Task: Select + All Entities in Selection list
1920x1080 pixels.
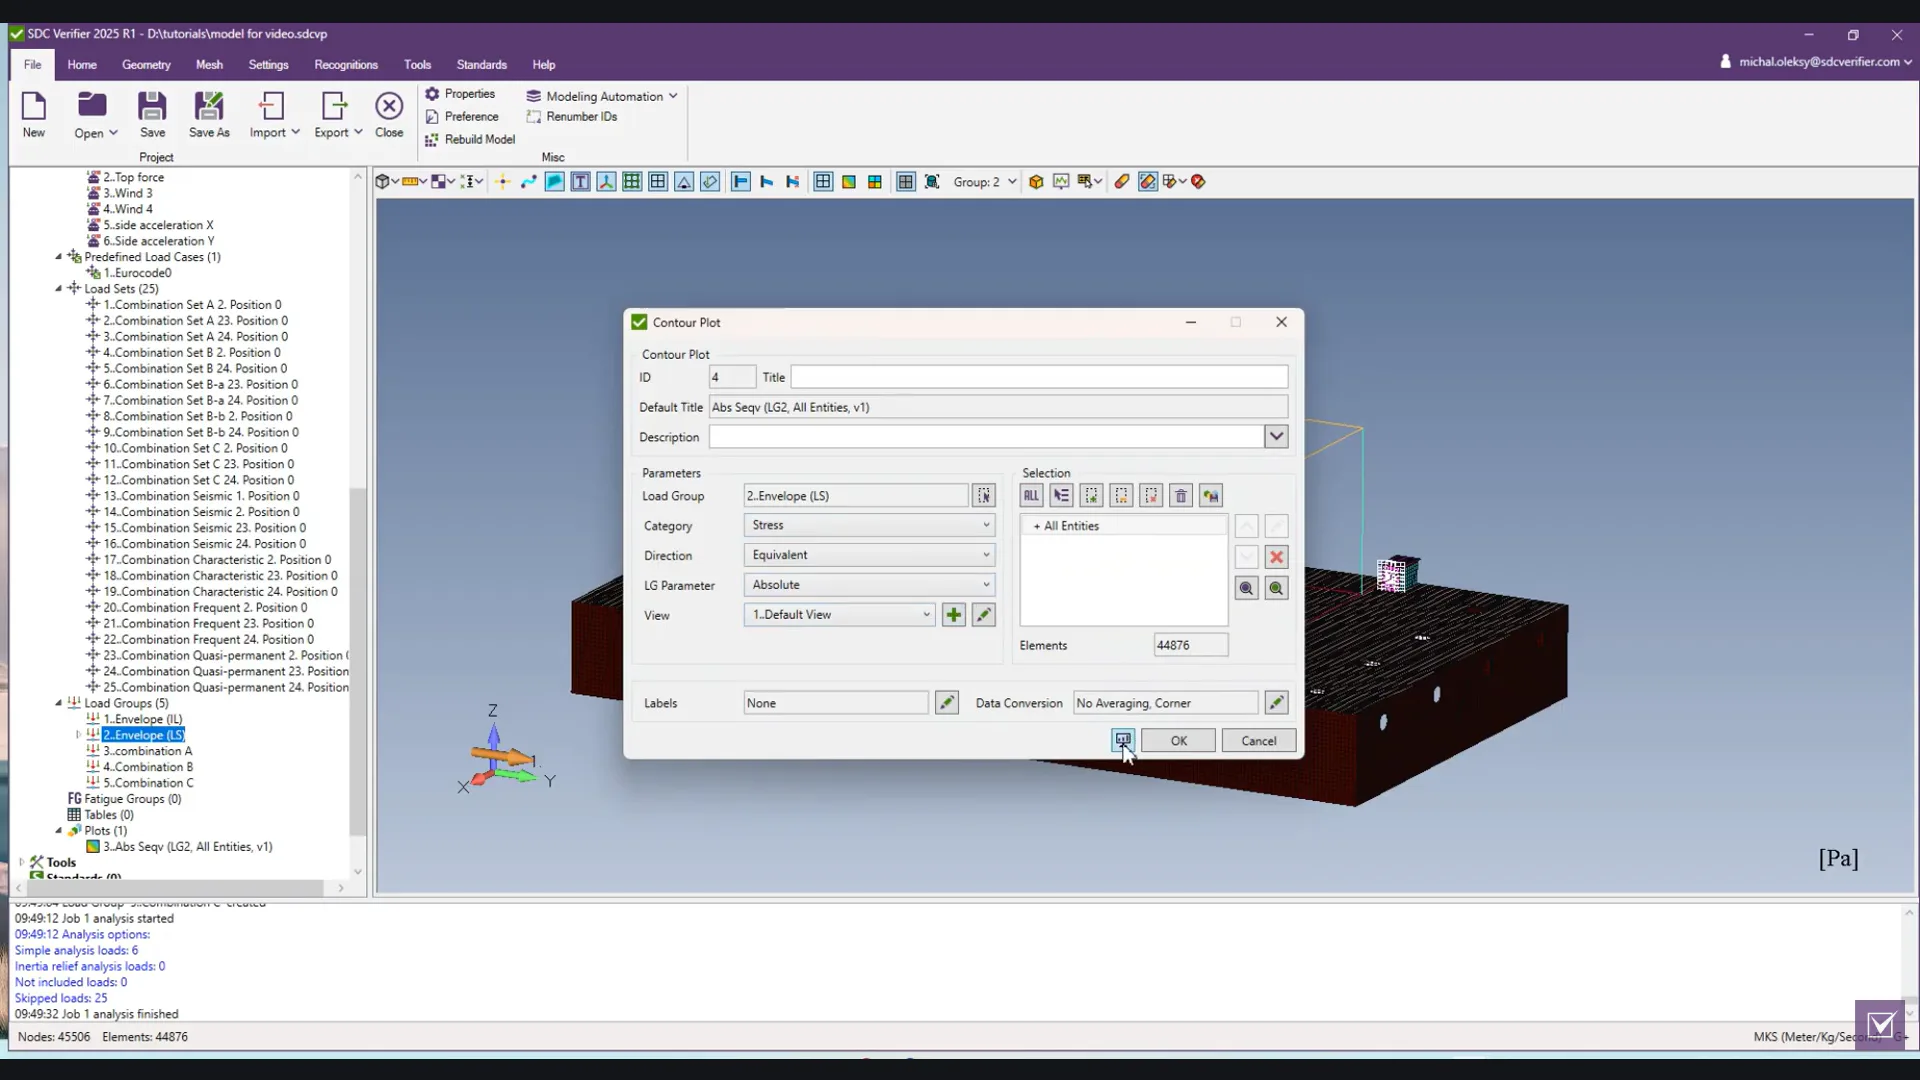Action: (1123, 526)
